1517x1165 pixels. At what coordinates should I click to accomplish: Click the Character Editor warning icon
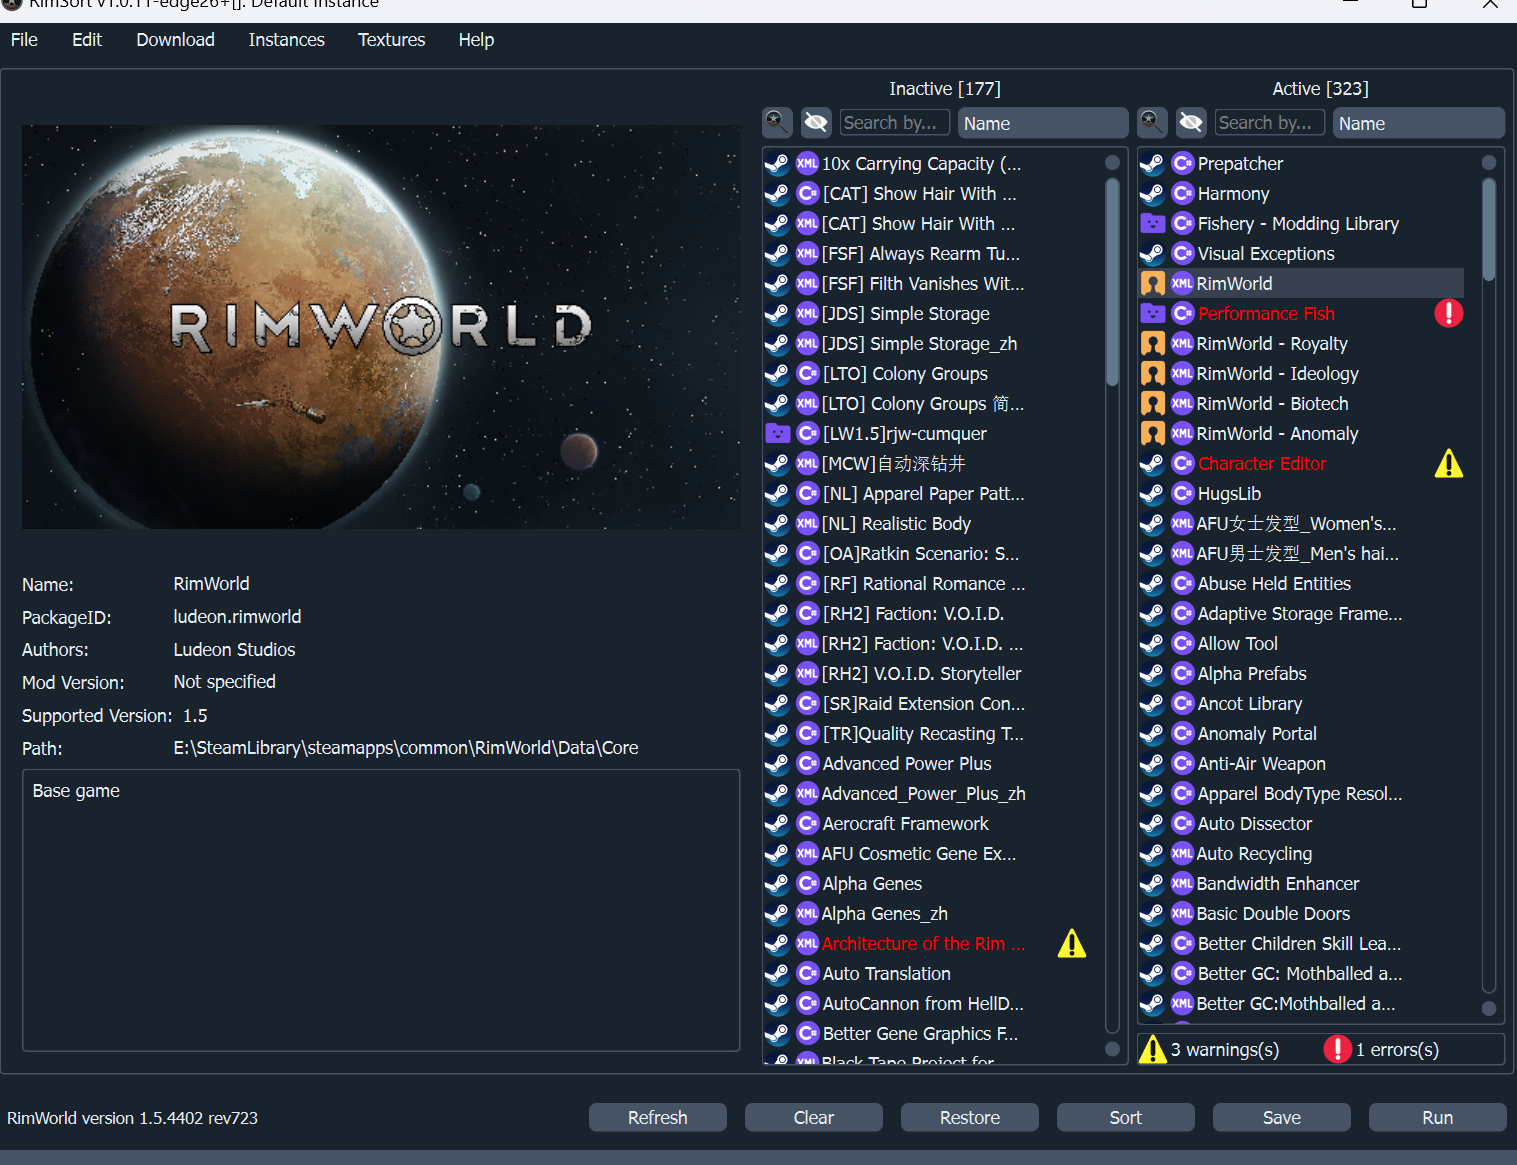pos(1448,463)
